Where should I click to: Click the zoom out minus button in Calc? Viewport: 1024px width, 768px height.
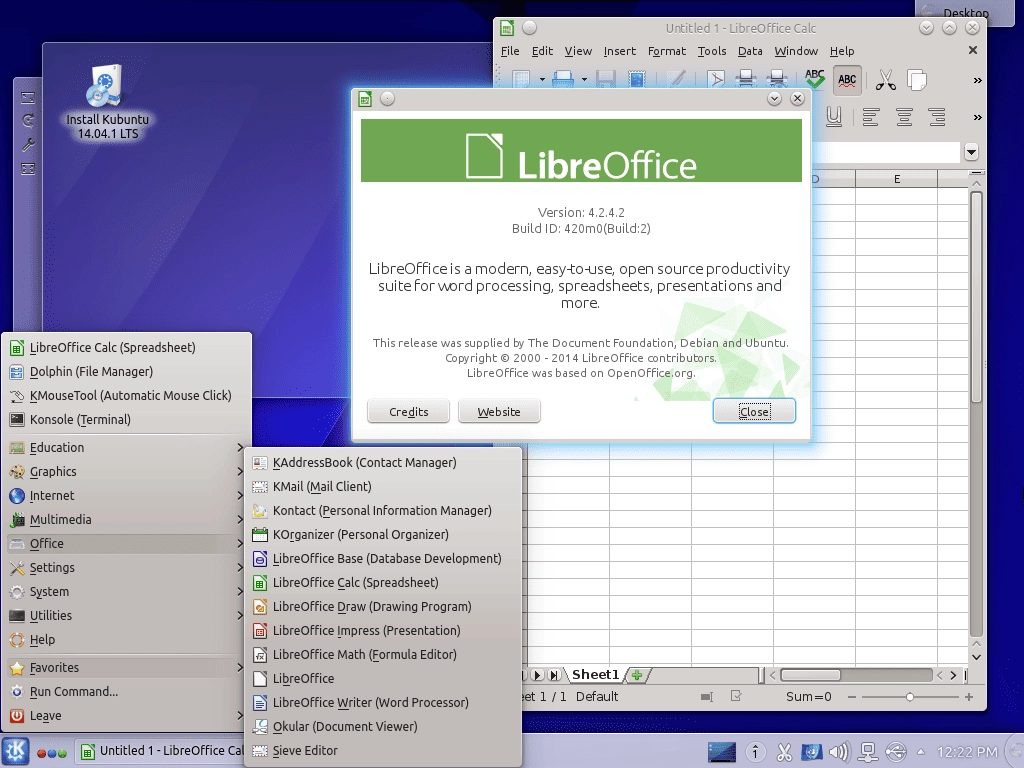coord(852,697)
